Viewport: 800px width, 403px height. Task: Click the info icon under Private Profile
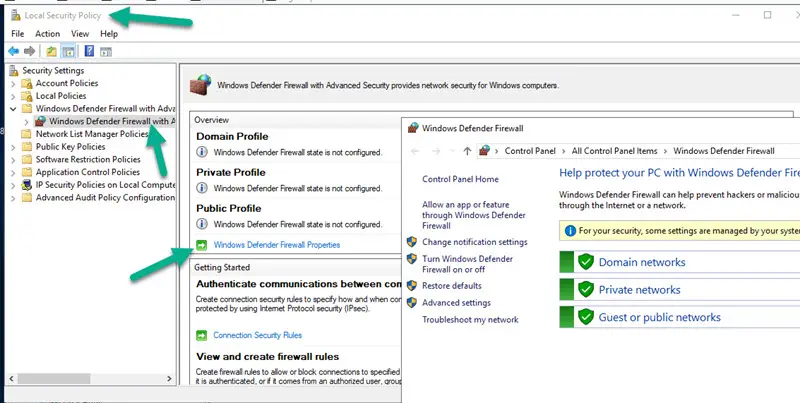tap(202, 188)
